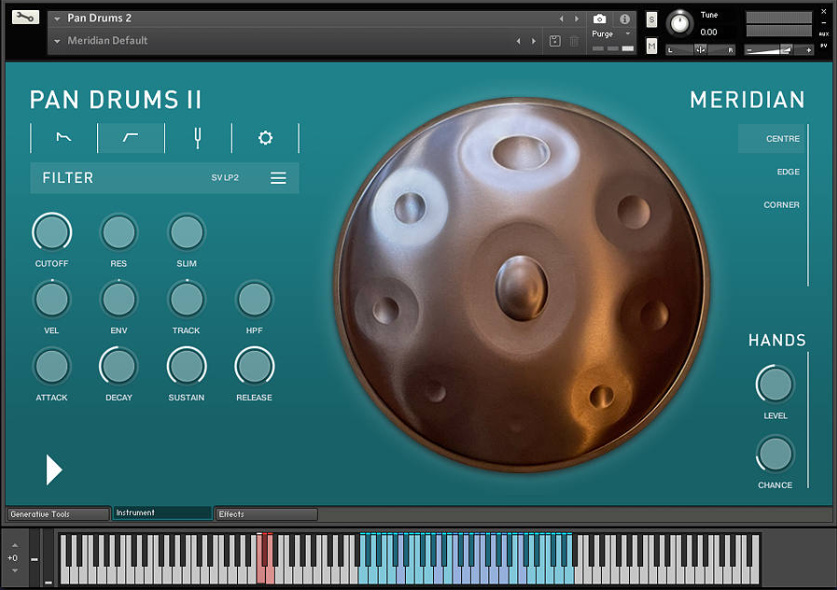Click the RES knob
837x590 pixels.
click(x=119, y=232)
